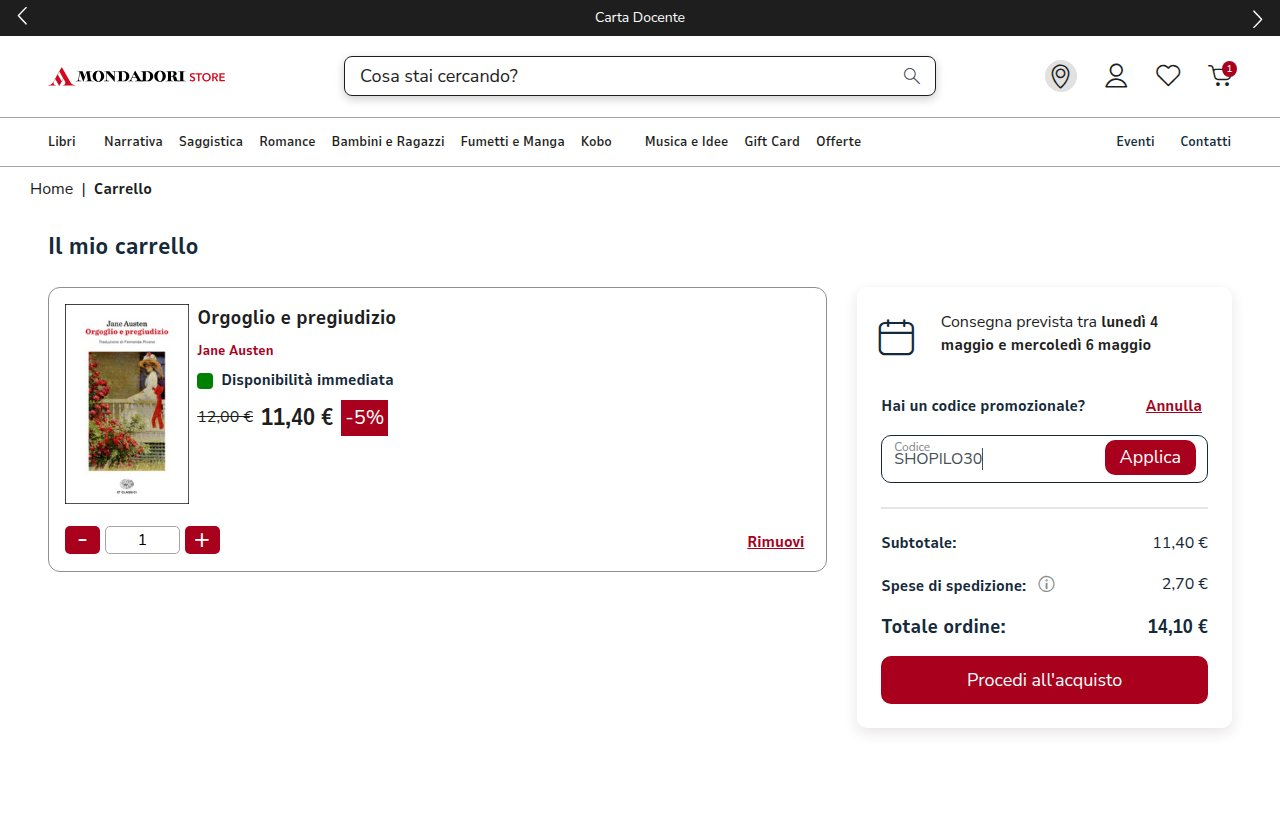
Task: Click the quantity input field
Action: [142, 540]
